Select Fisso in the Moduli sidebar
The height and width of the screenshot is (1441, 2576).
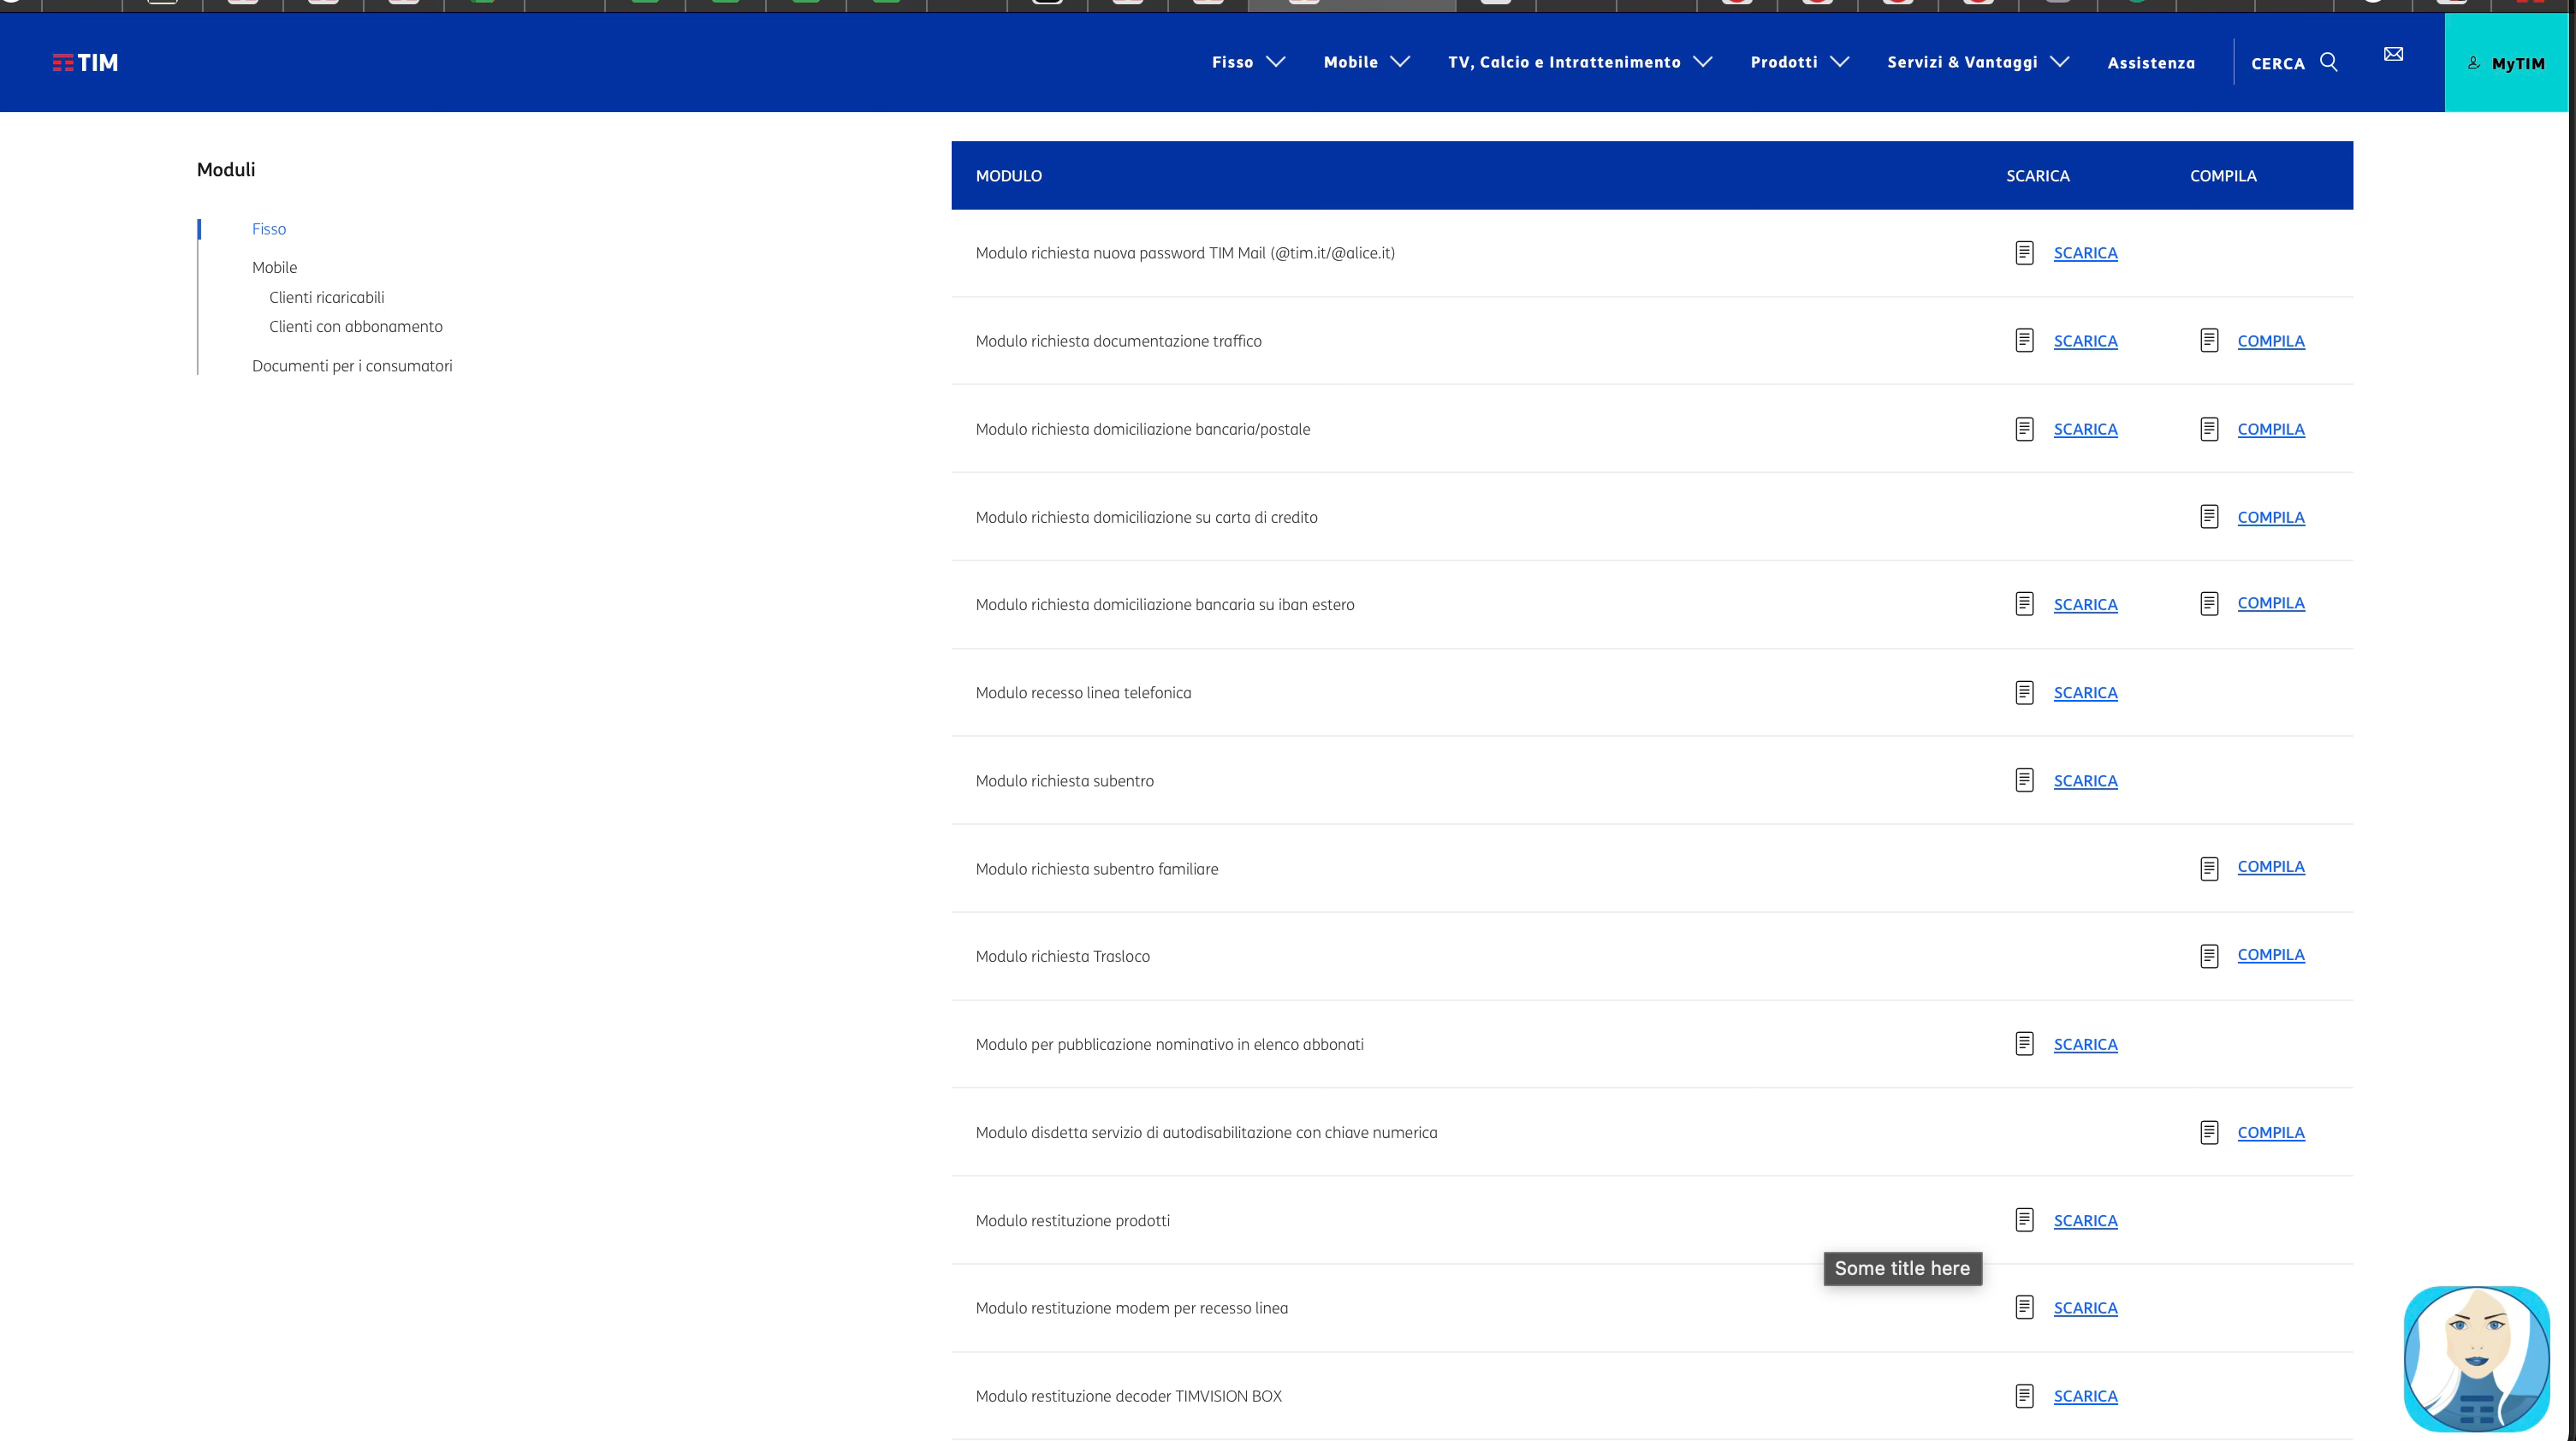269,229
